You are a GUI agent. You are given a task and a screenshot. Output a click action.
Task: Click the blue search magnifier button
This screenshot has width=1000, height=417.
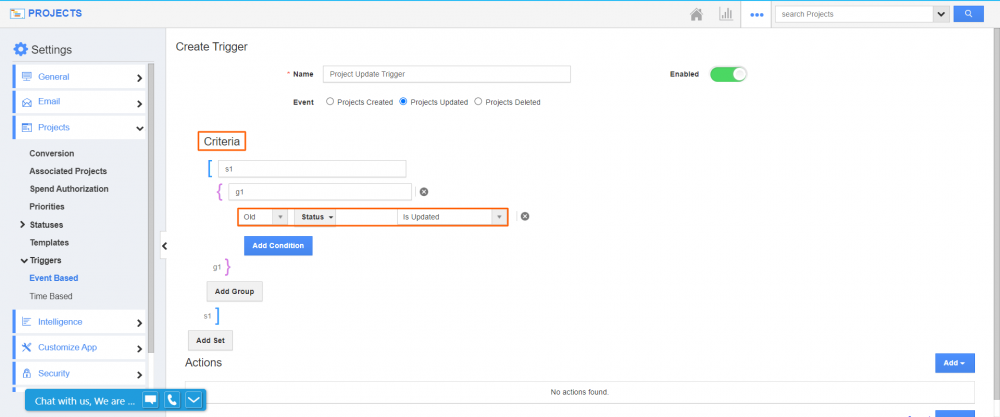click(967, 14)
